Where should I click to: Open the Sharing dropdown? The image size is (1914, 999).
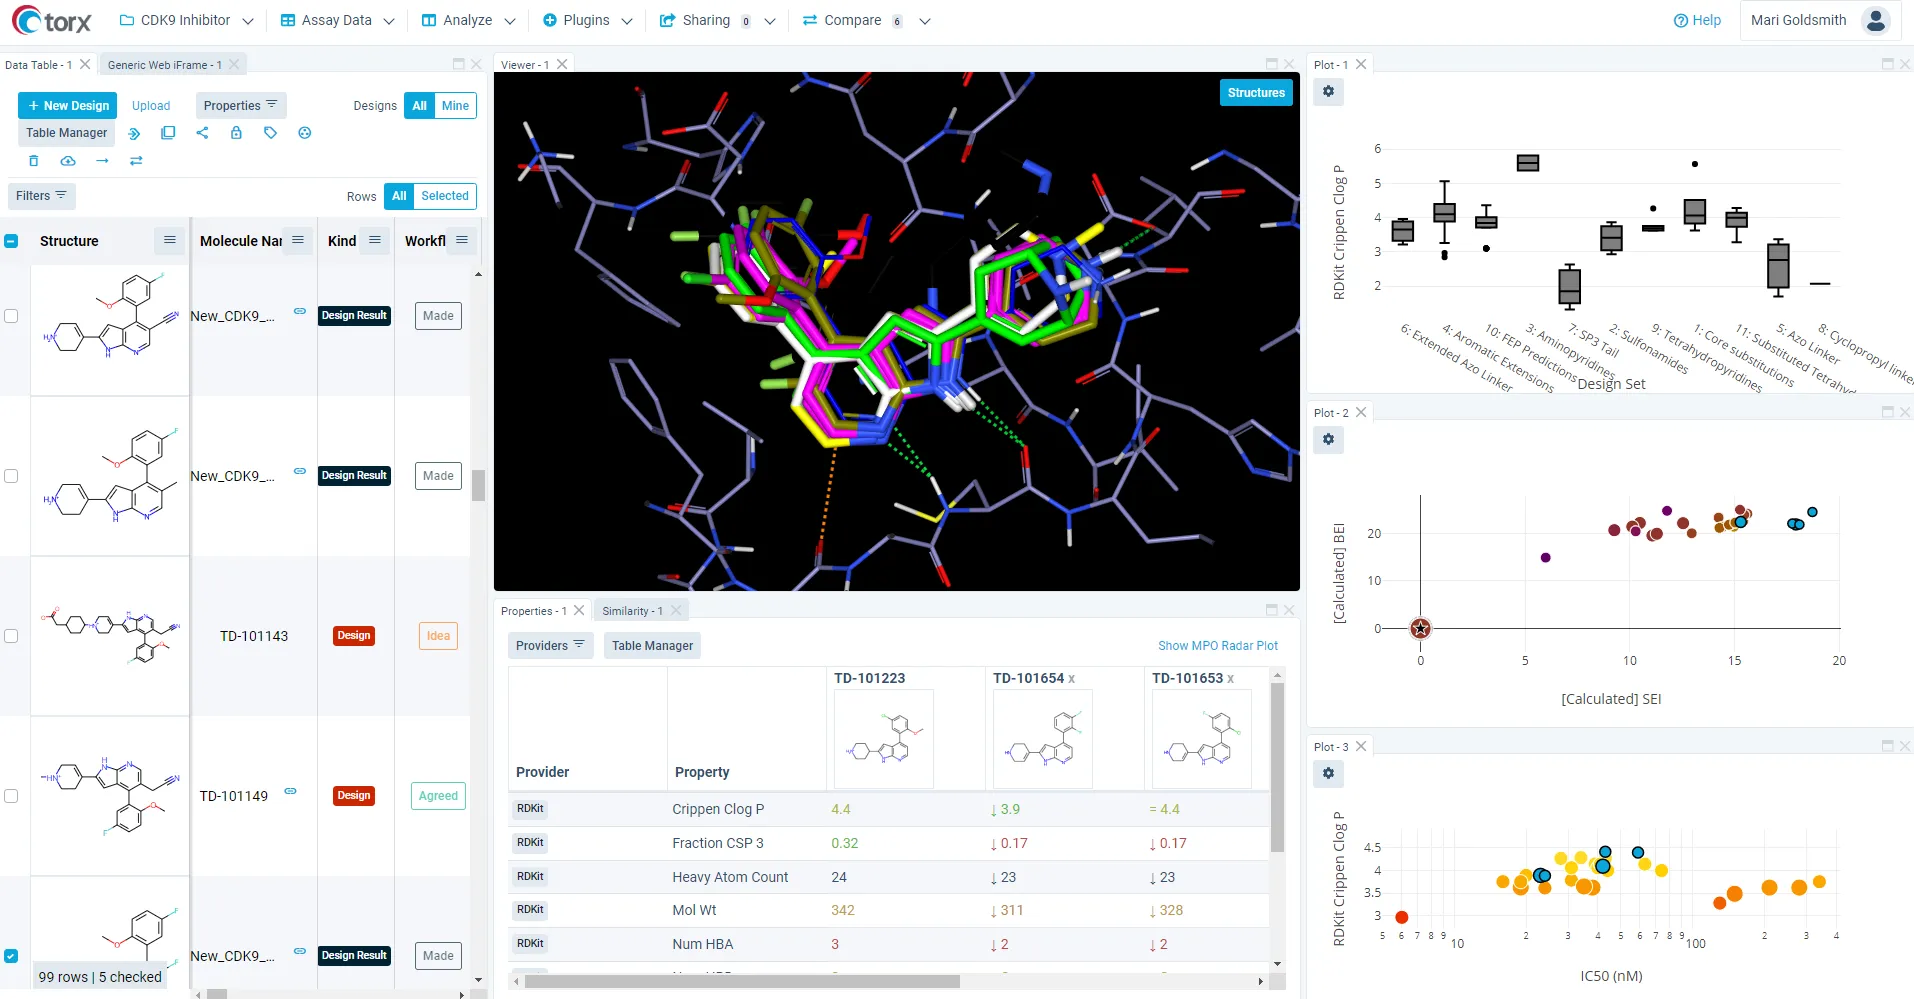pos(717,20)
